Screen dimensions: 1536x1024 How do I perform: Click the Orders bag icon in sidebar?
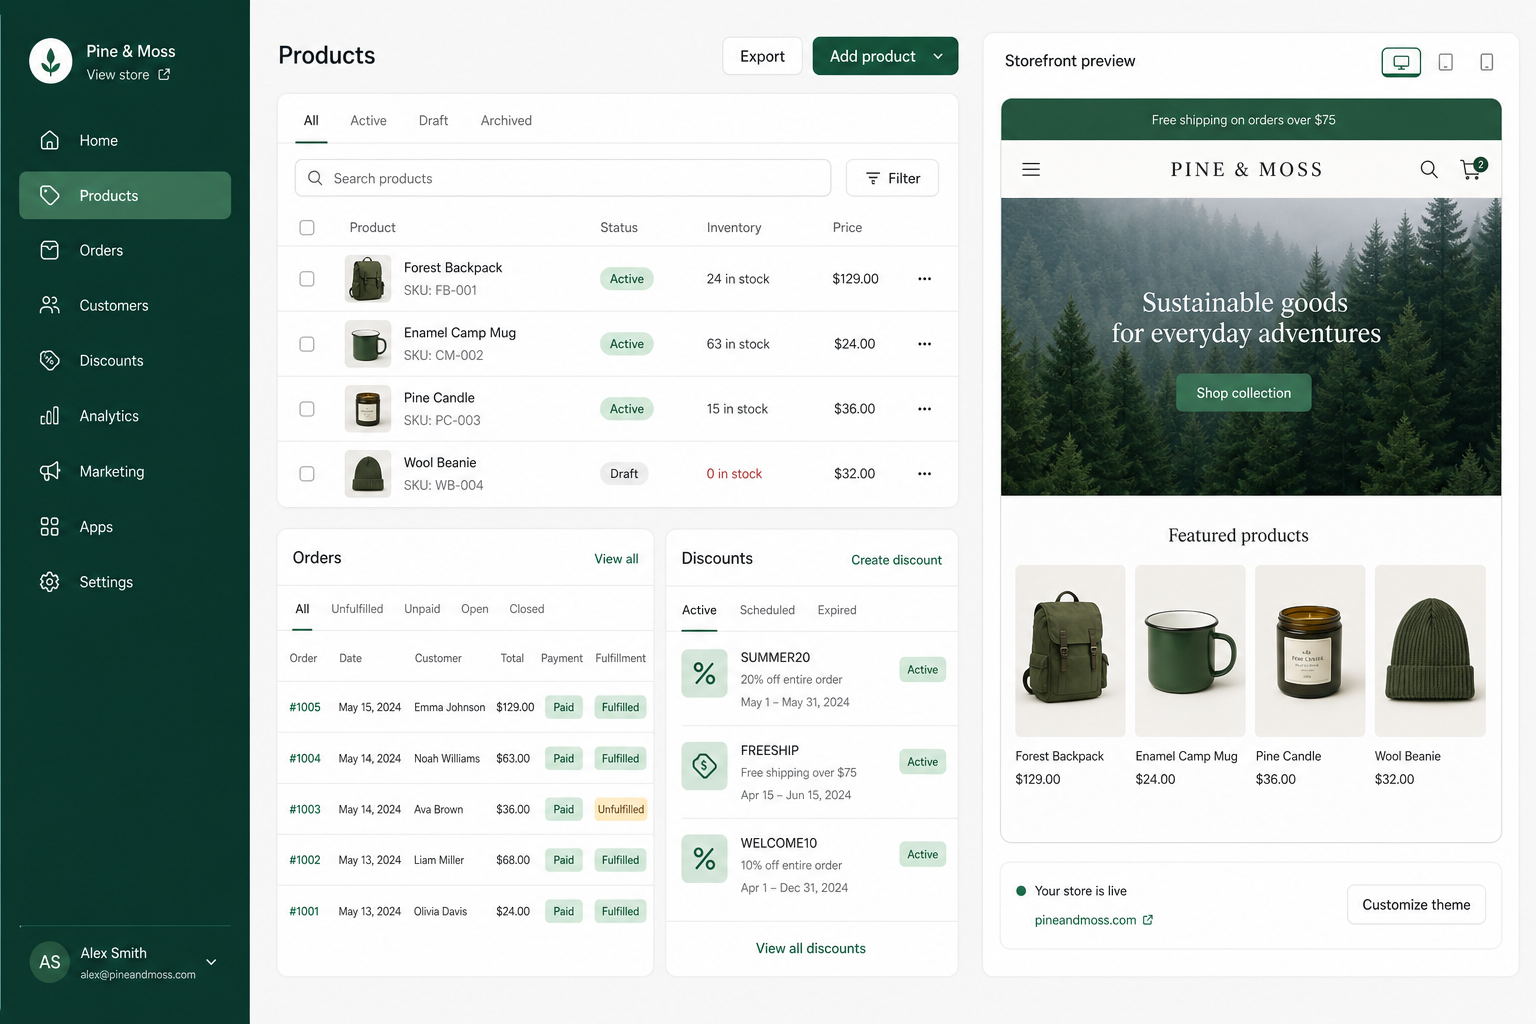tap(50, 250)
